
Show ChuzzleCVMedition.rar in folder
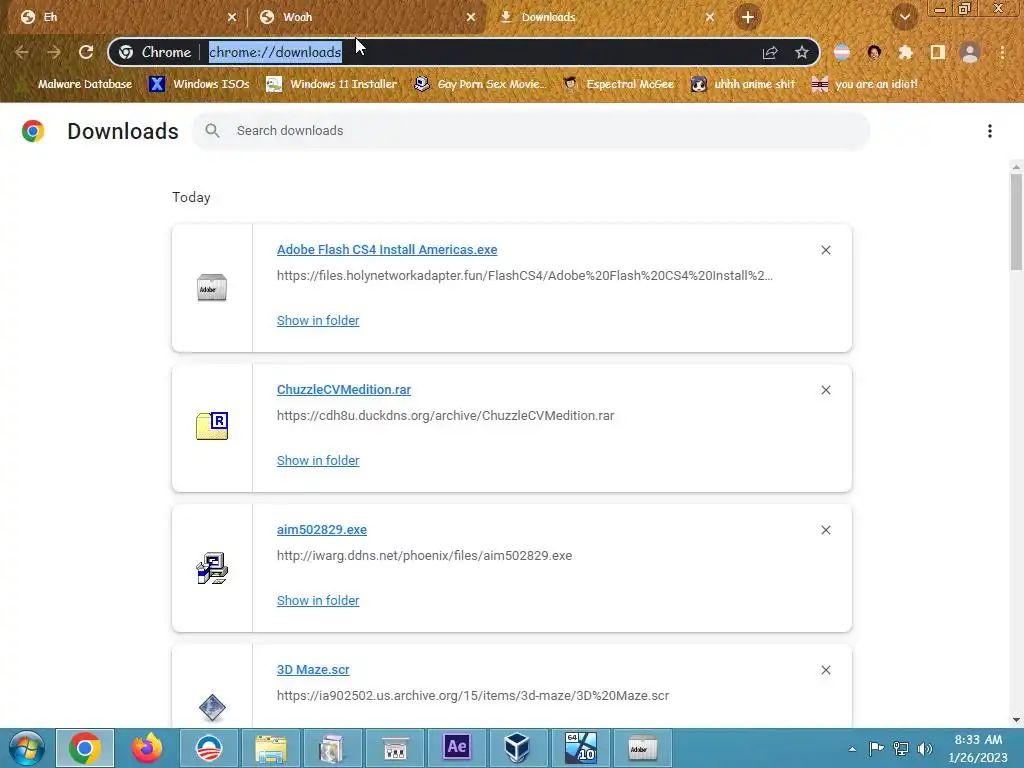[318, 460]
